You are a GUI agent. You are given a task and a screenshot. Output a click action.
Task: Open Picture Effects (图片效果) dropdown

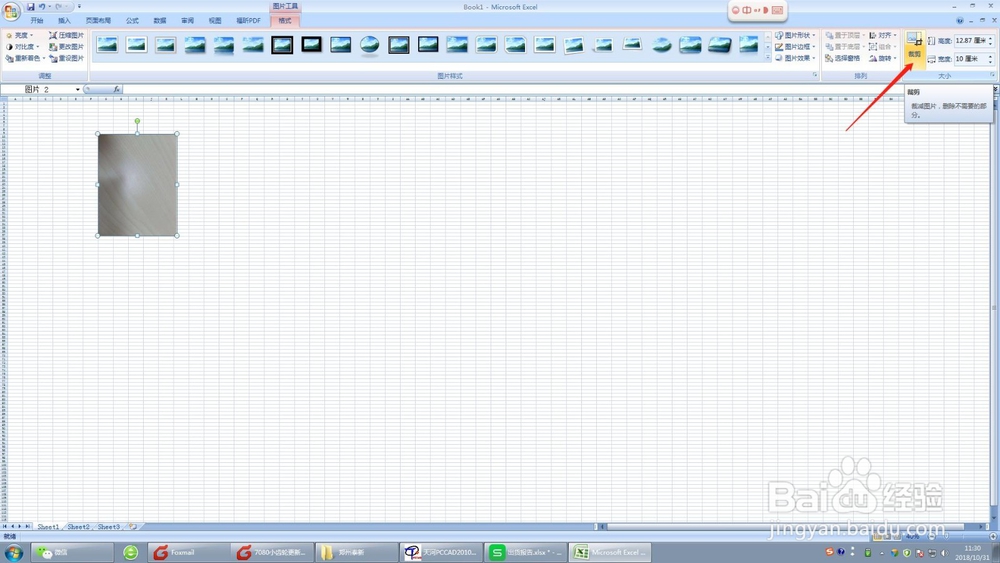point(795,58)
